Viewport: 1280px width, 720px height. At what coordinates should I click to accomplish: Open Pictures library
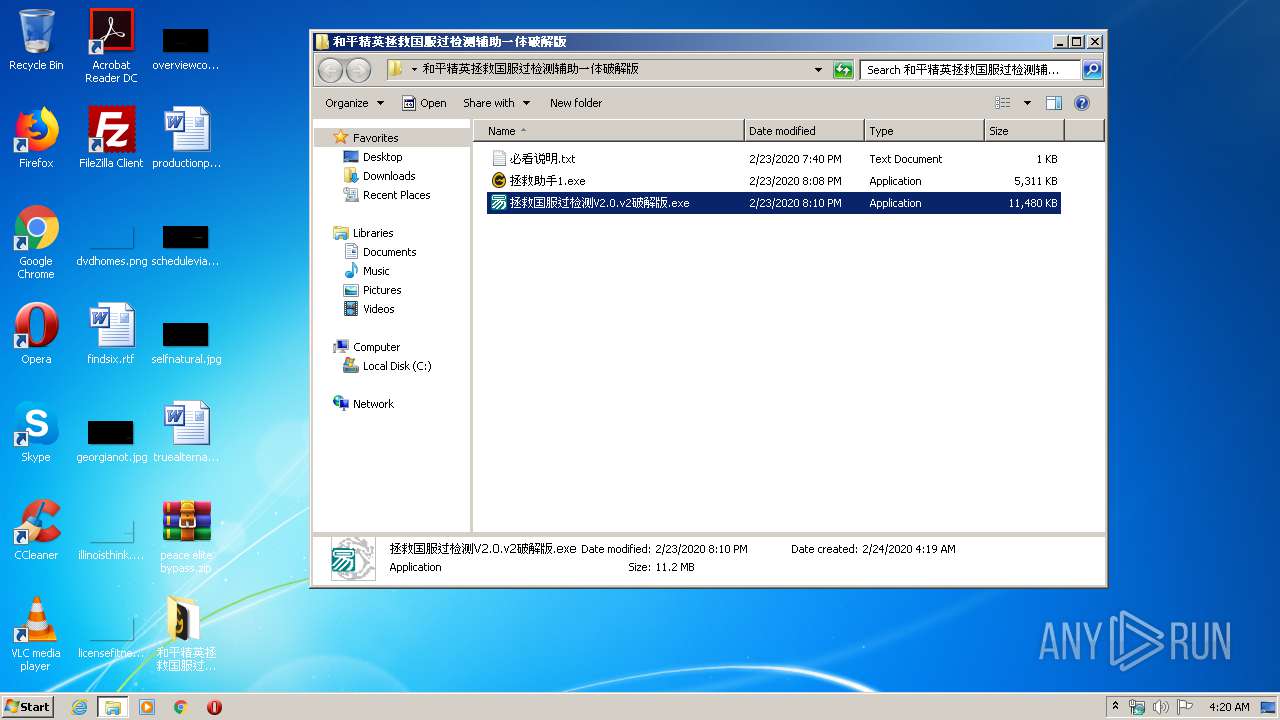click(382, 290)
